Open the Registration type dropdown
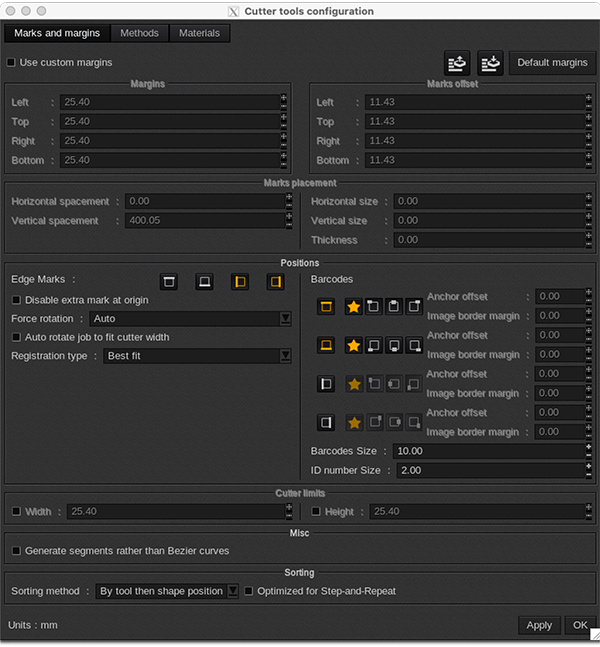The image size is (600, 647). click(x=197, y=356)
